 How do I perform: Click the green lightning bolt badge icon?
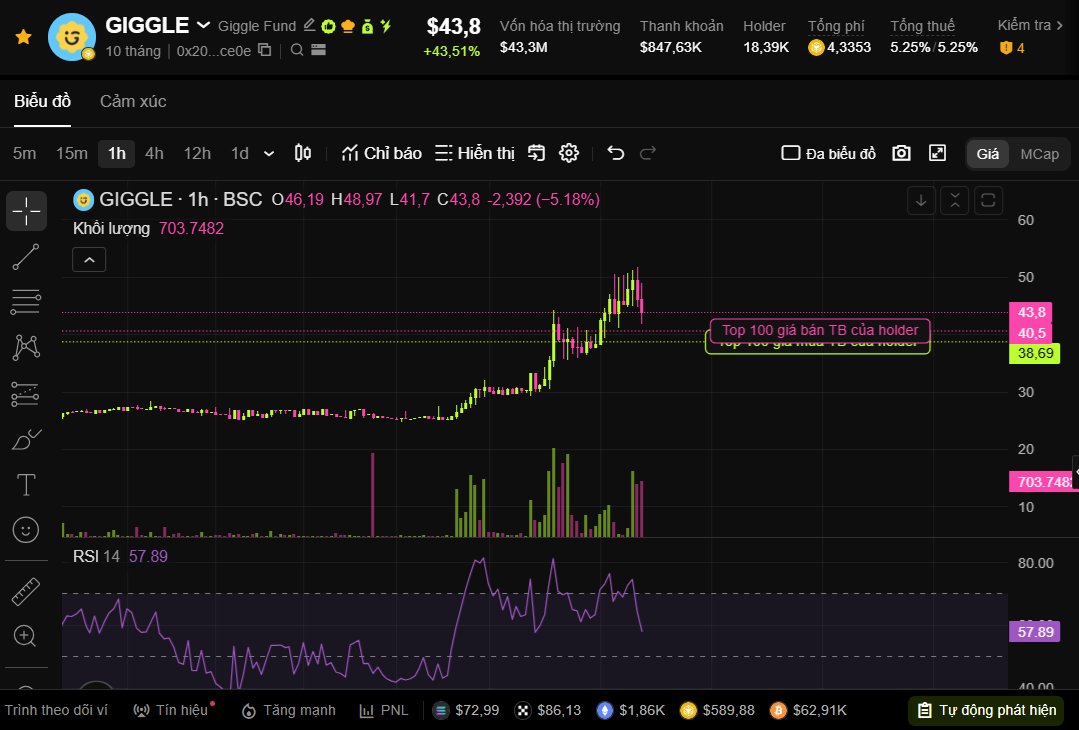click(x=386, y=26)
